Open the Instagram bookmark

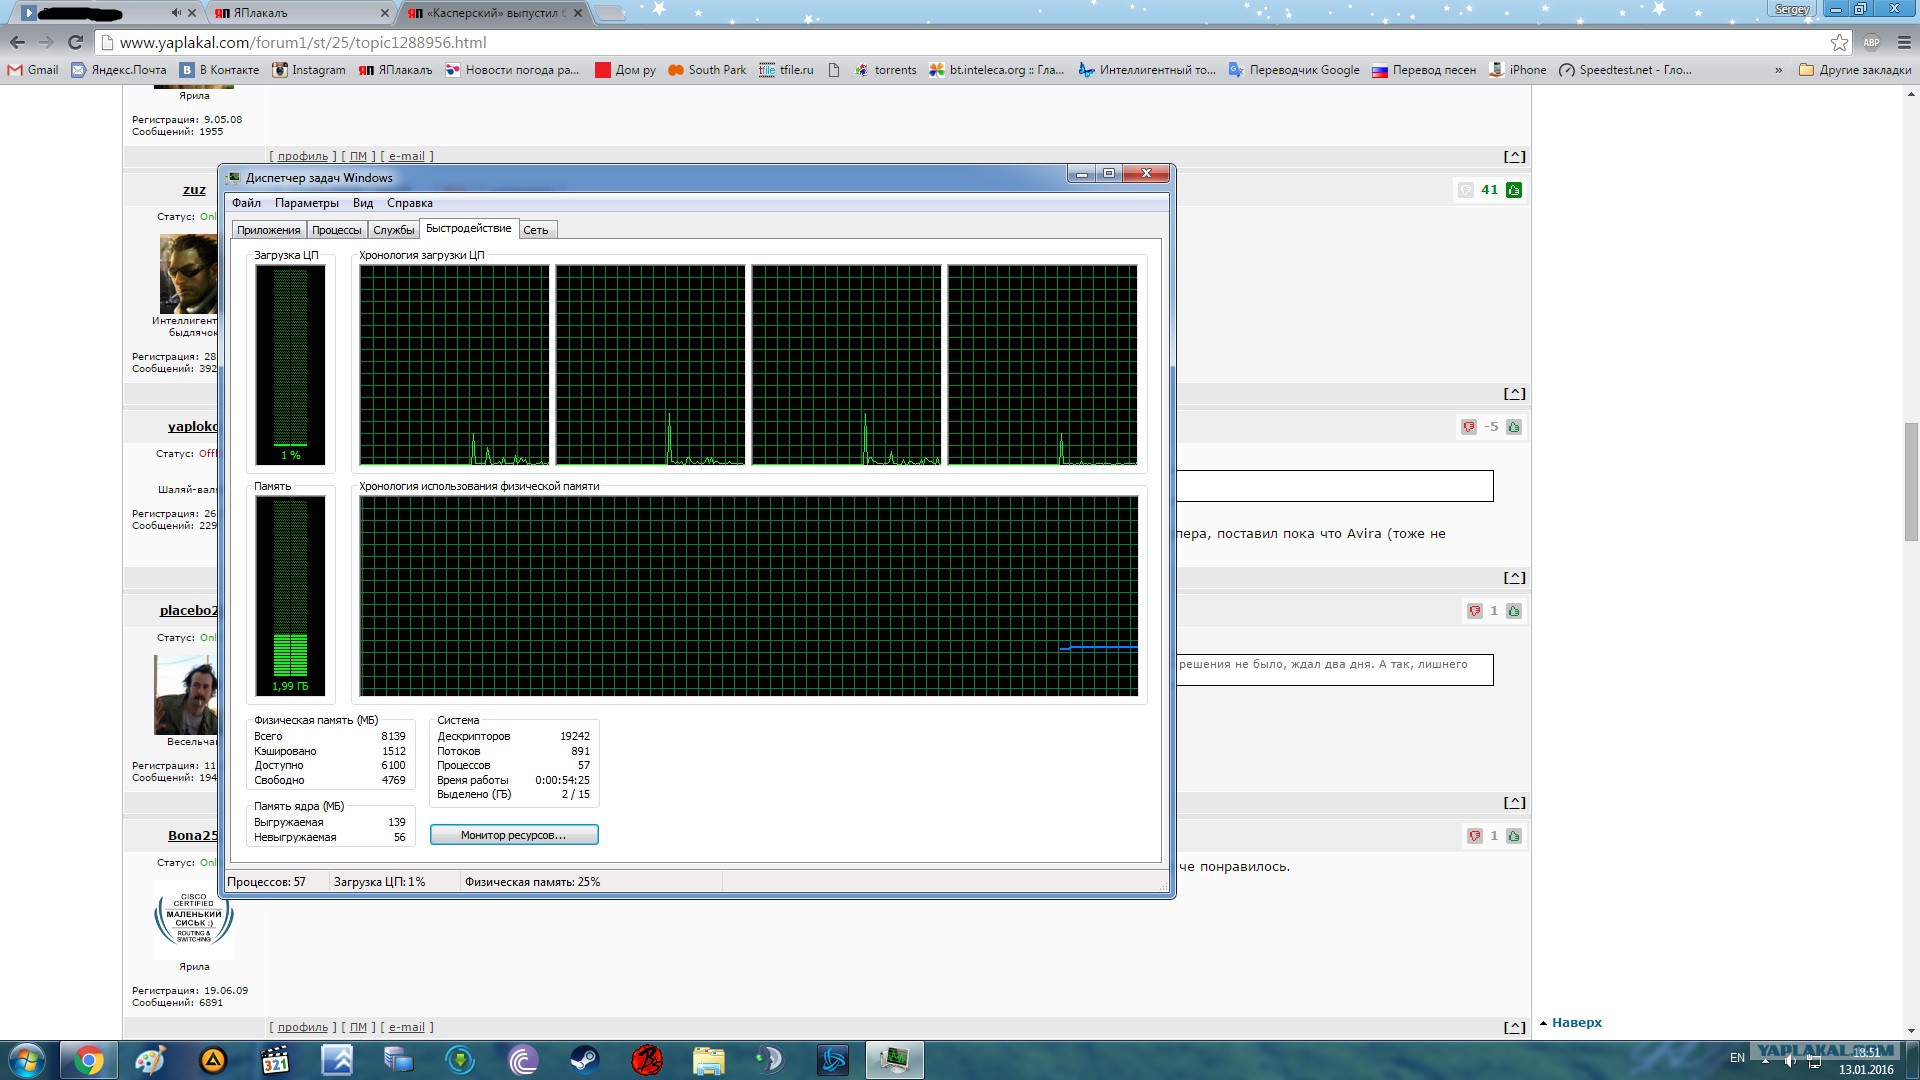coord(309,70)
